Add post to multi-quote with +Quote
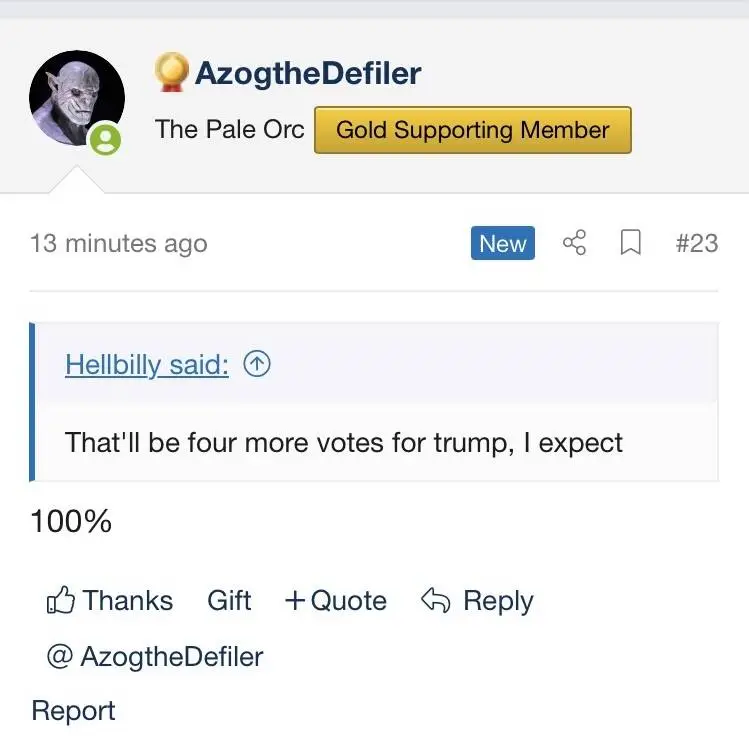The image size is (749, 753). (x=335, y=600)
